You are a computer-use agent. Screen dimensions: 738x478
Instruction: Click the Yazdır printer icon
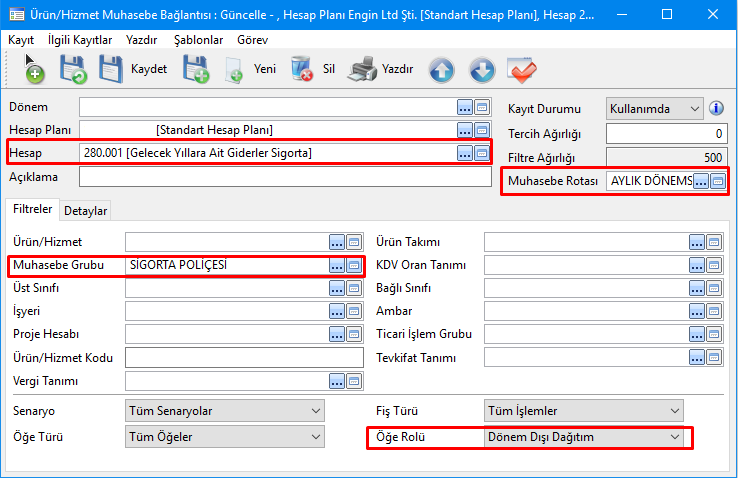tap(361, 69)
